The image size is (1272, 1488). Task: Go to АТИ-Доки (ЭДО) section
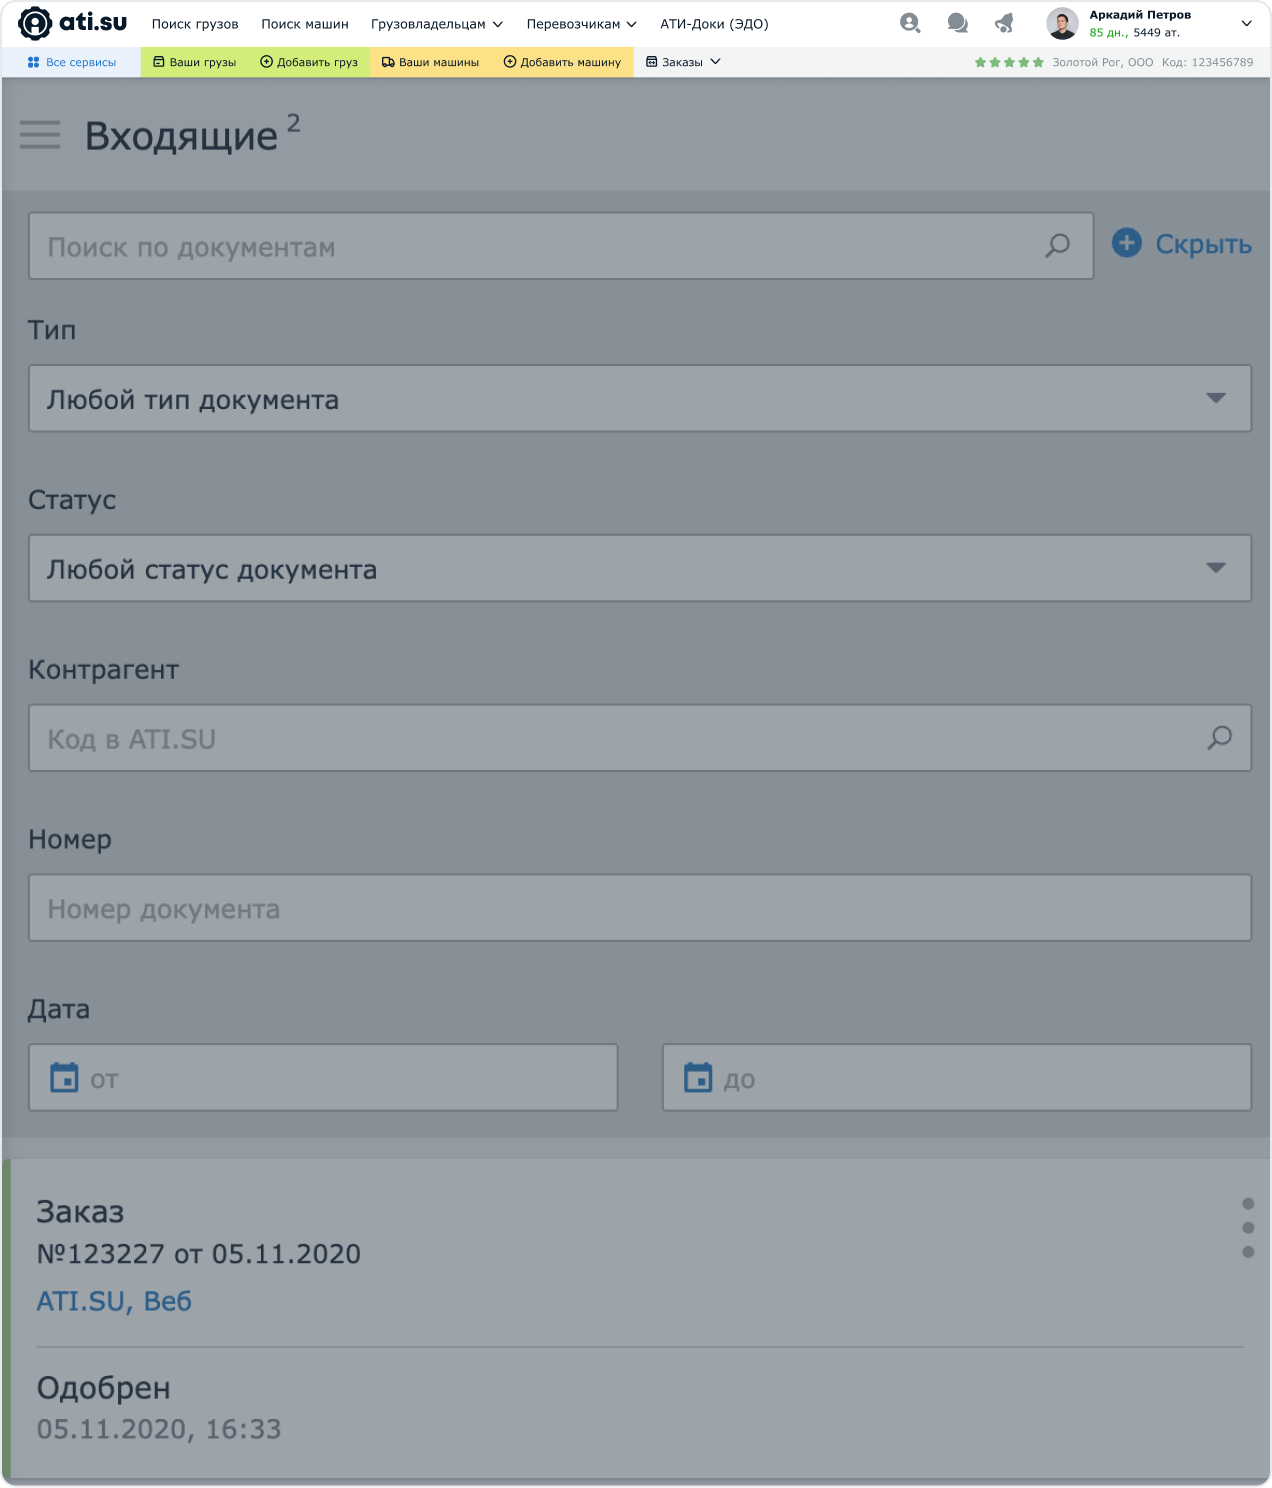point(714,24)
